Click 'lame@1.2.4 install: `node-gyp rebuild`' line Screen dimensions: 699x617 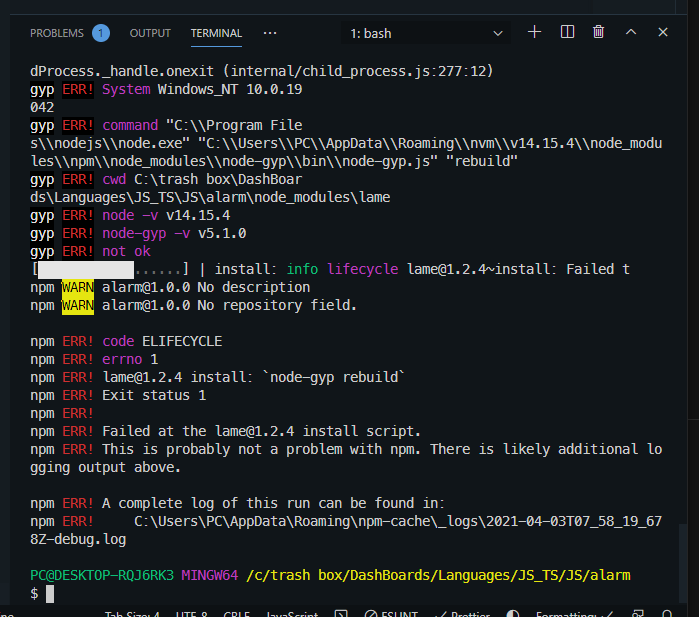point(254,377)
